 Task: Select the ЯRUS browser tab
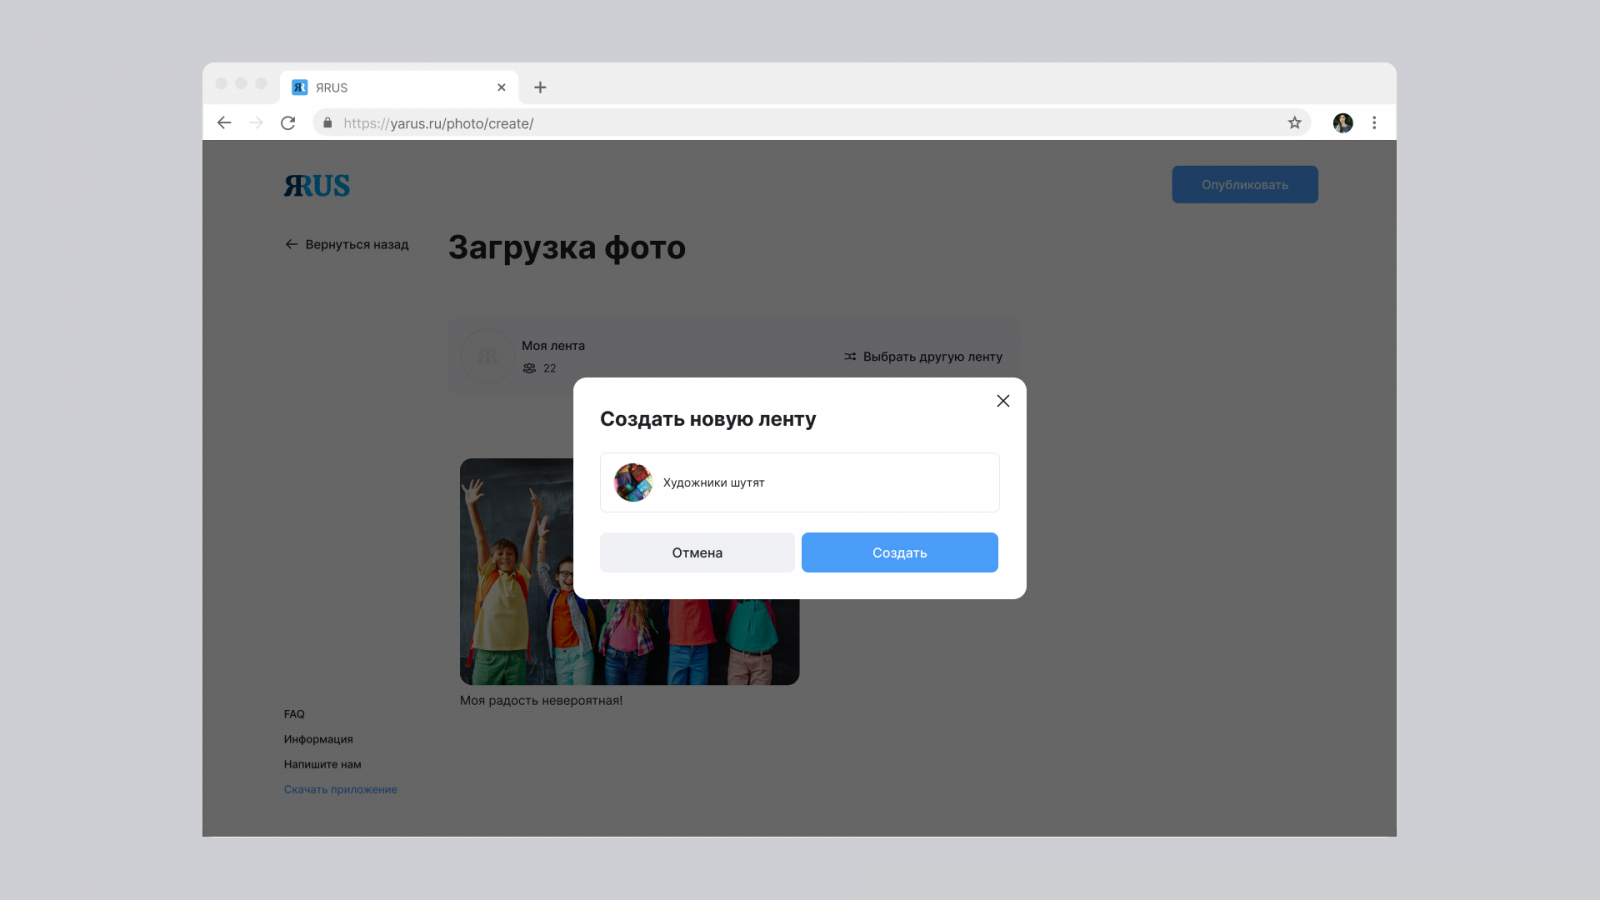399,87
